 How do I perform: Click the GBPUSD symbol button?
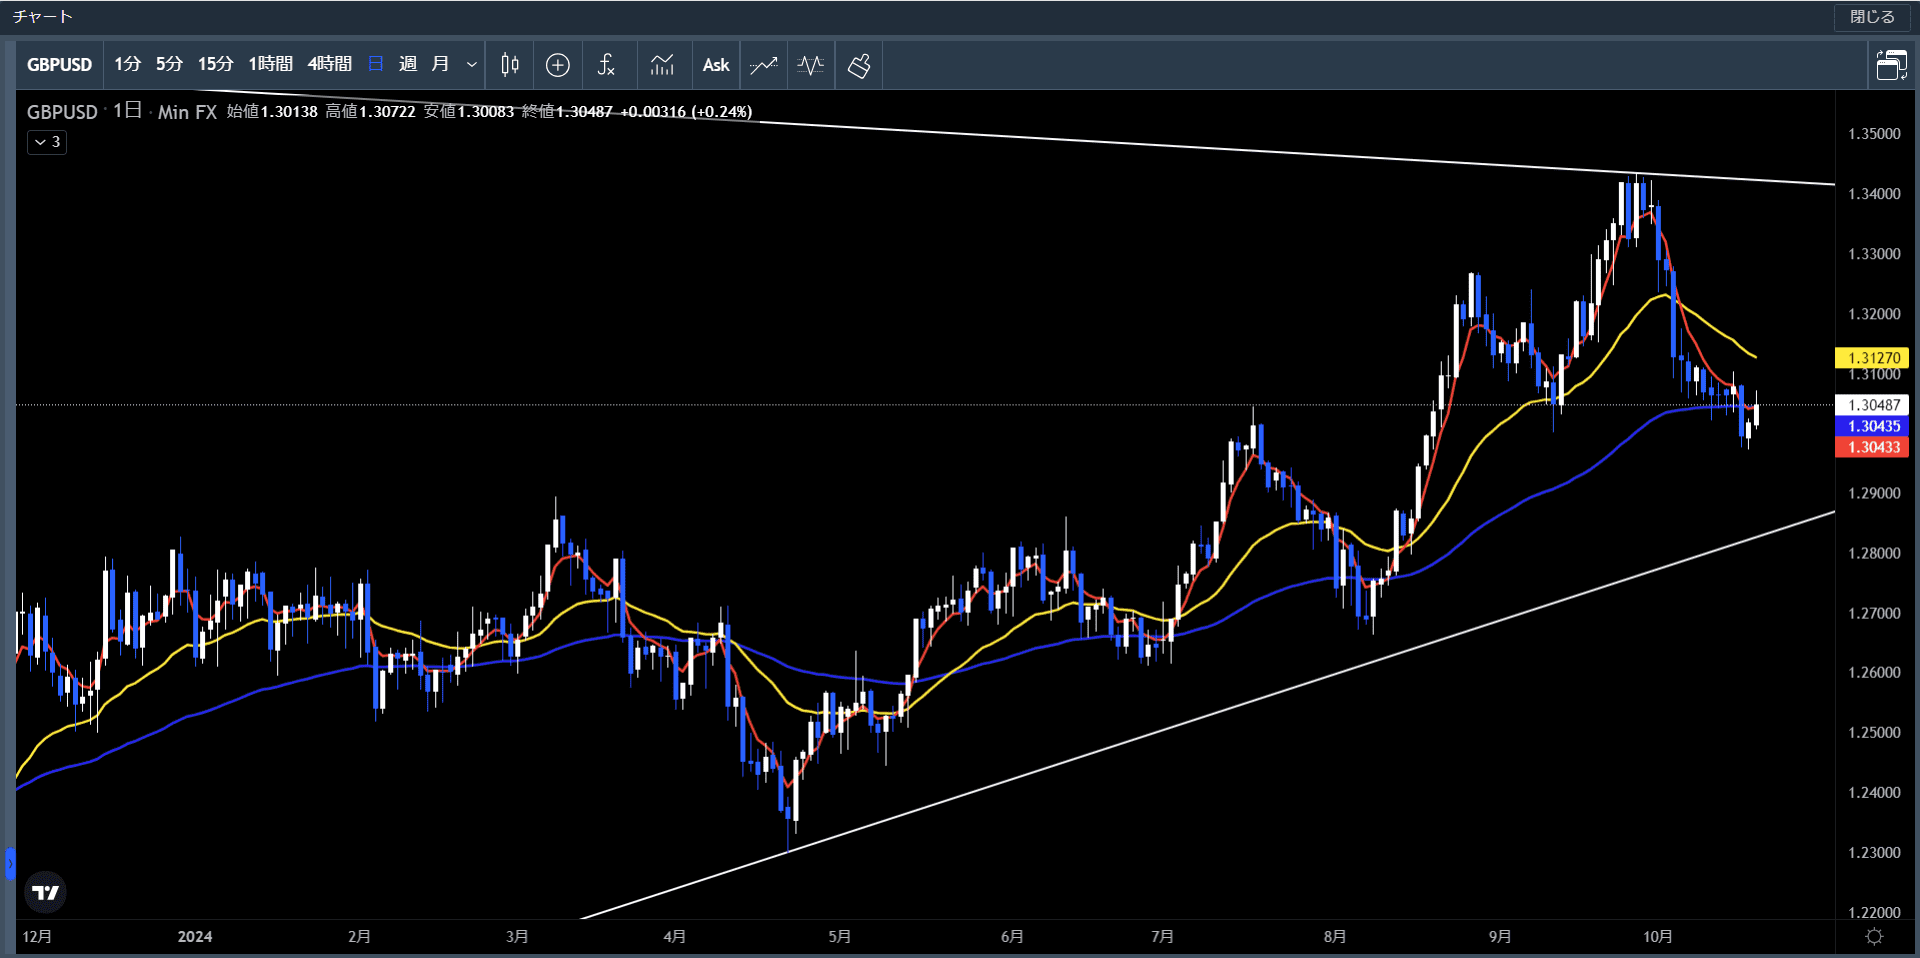click(59, 65)
